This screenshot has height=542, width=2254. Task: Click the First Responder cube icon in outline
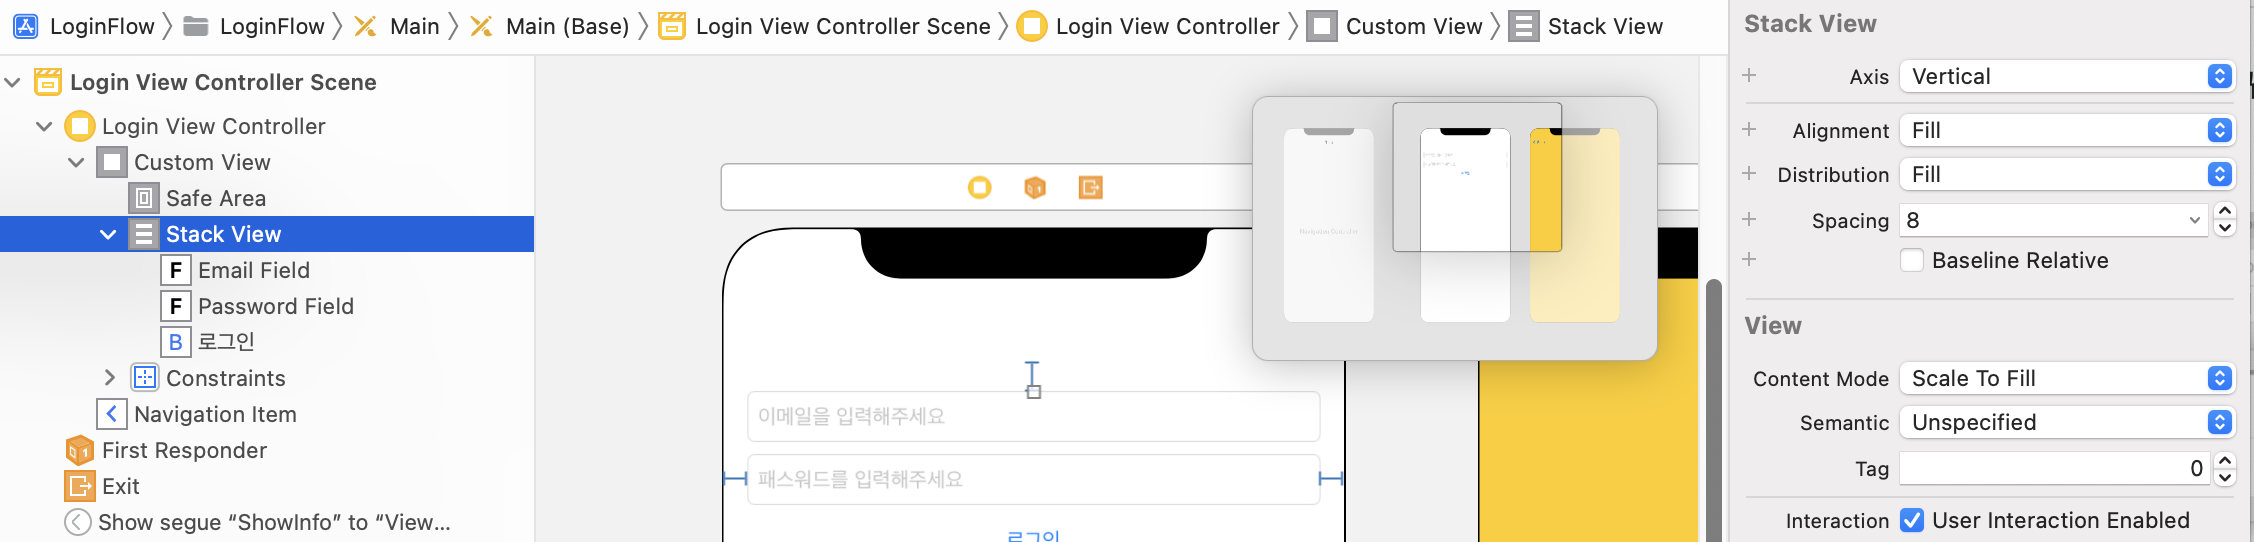[x=80, y=450]
